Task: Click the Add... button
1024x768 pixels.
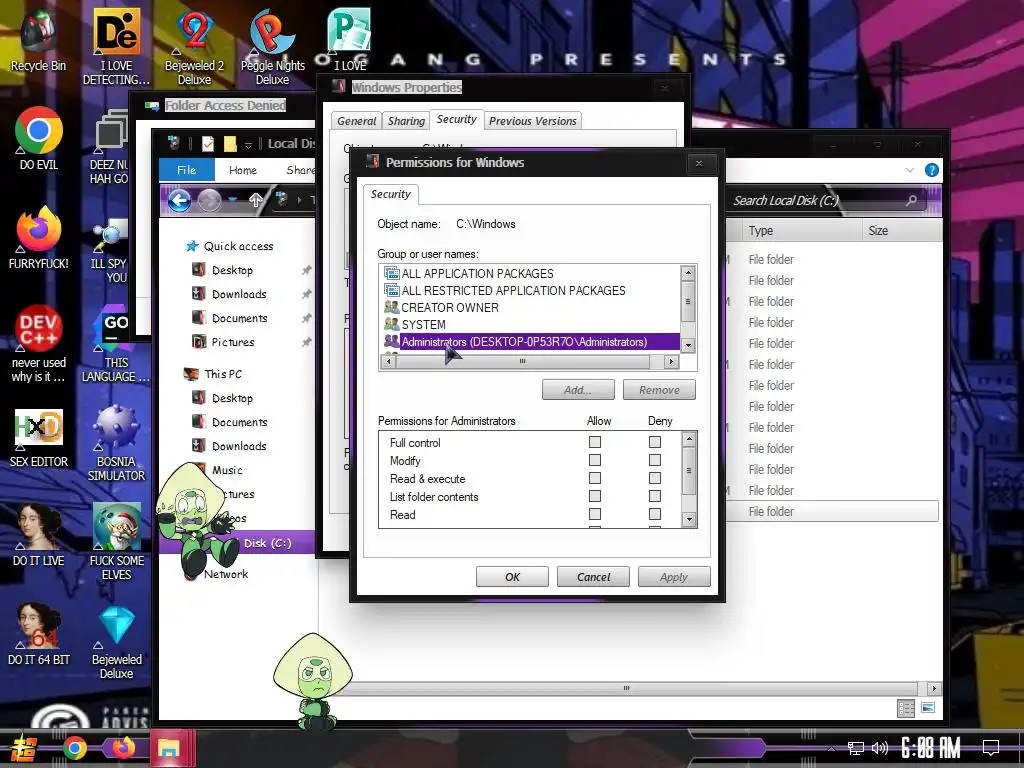Action: (578, 390)
